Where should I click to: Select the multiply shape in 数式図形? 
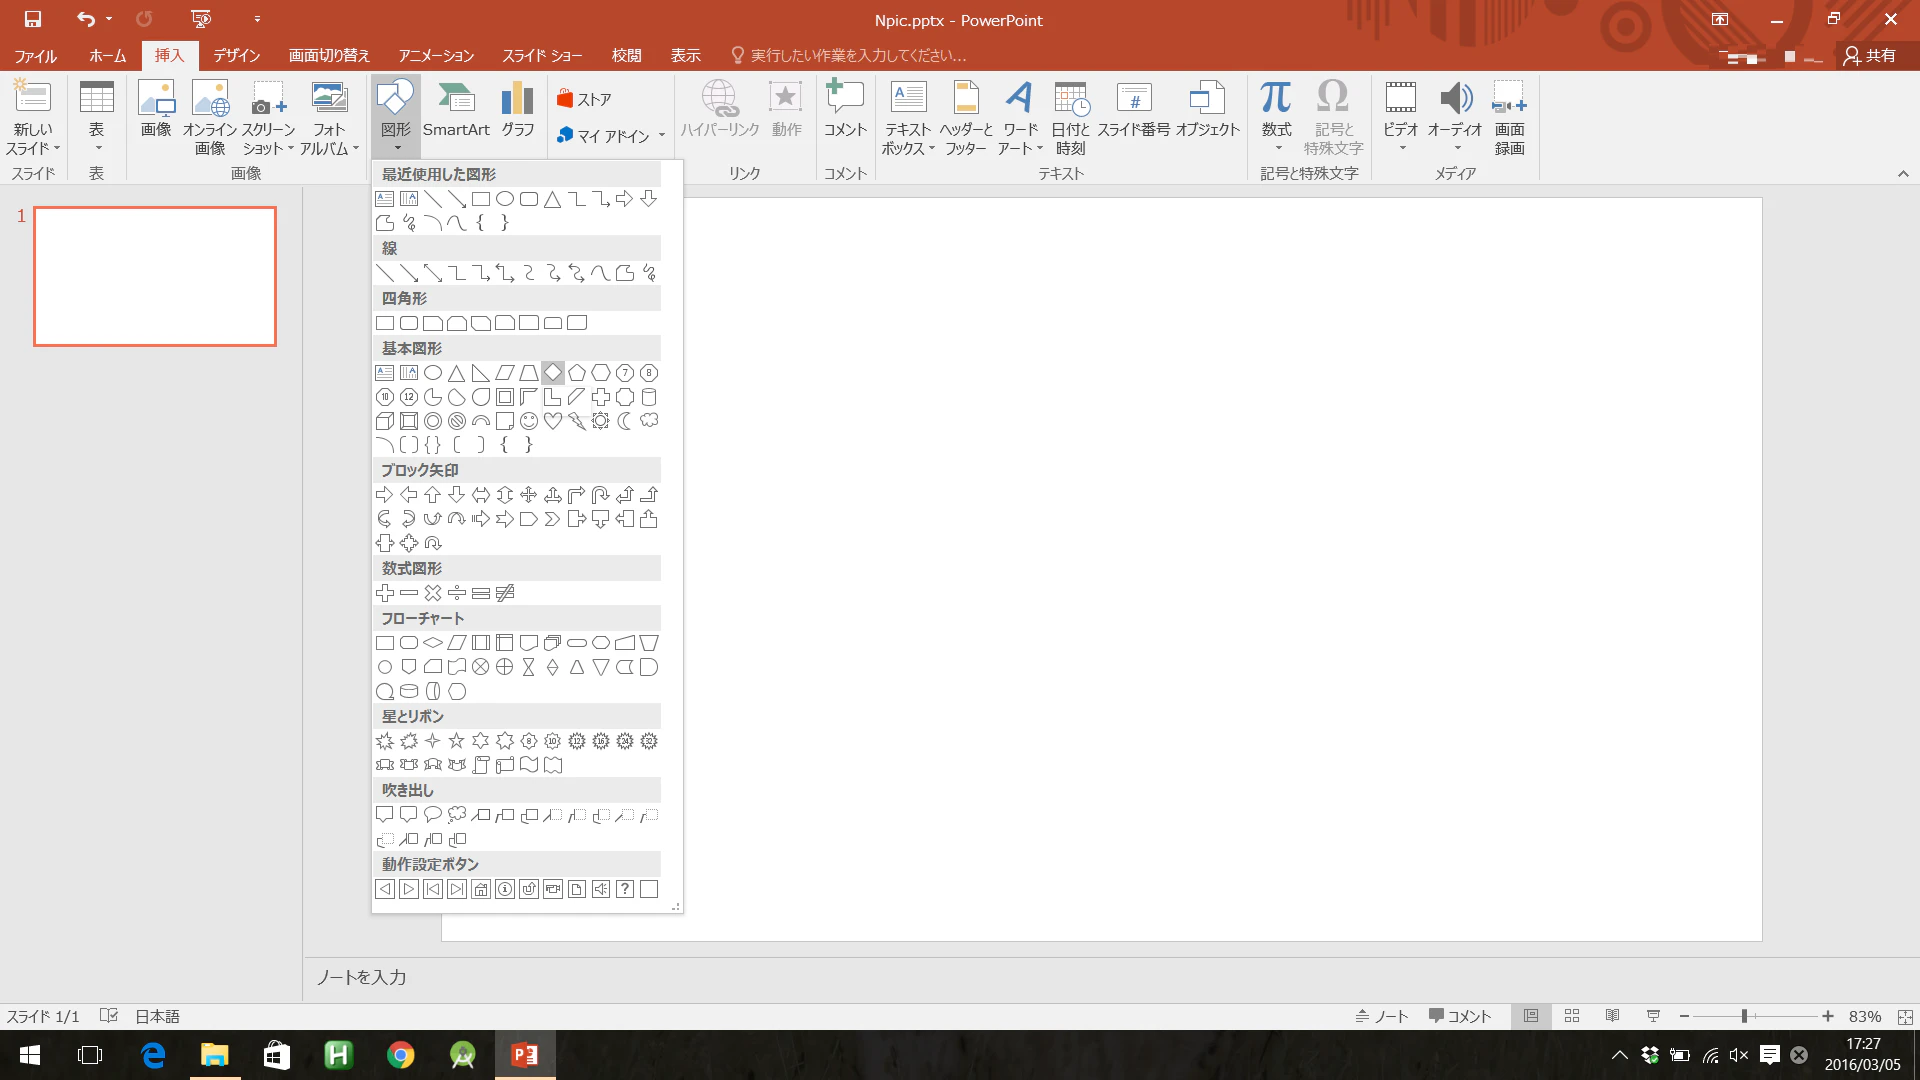pyautogui.click(x=433, y=593)
